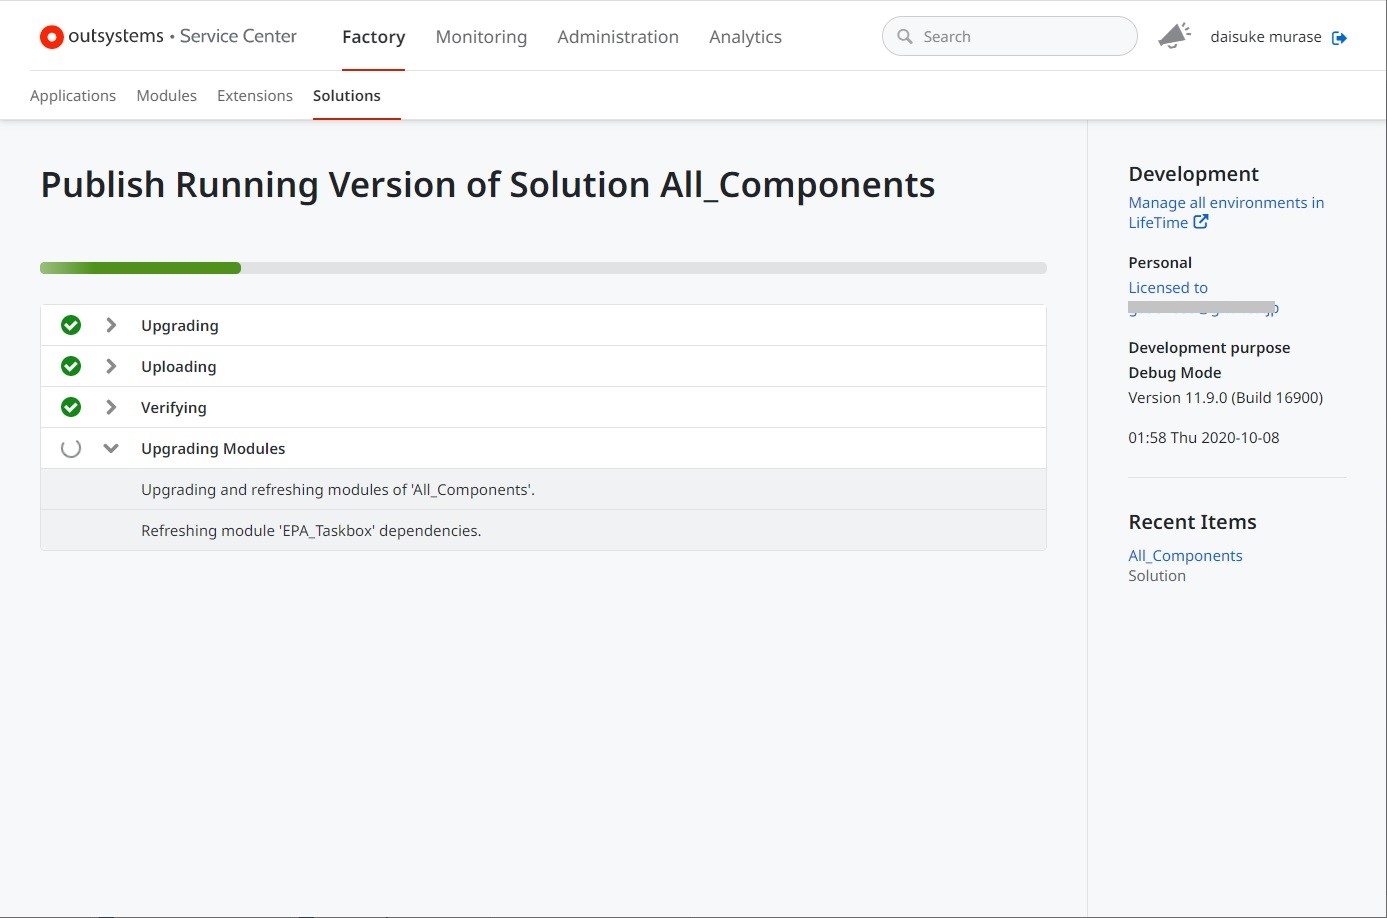Click the green checkmark next to Verifying

71,407
